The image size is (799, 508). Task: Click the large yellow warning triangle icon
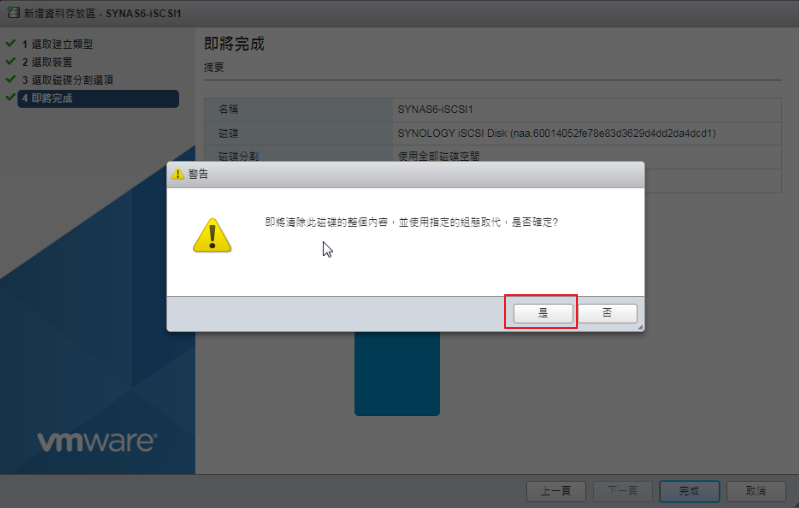coord(212,235)
